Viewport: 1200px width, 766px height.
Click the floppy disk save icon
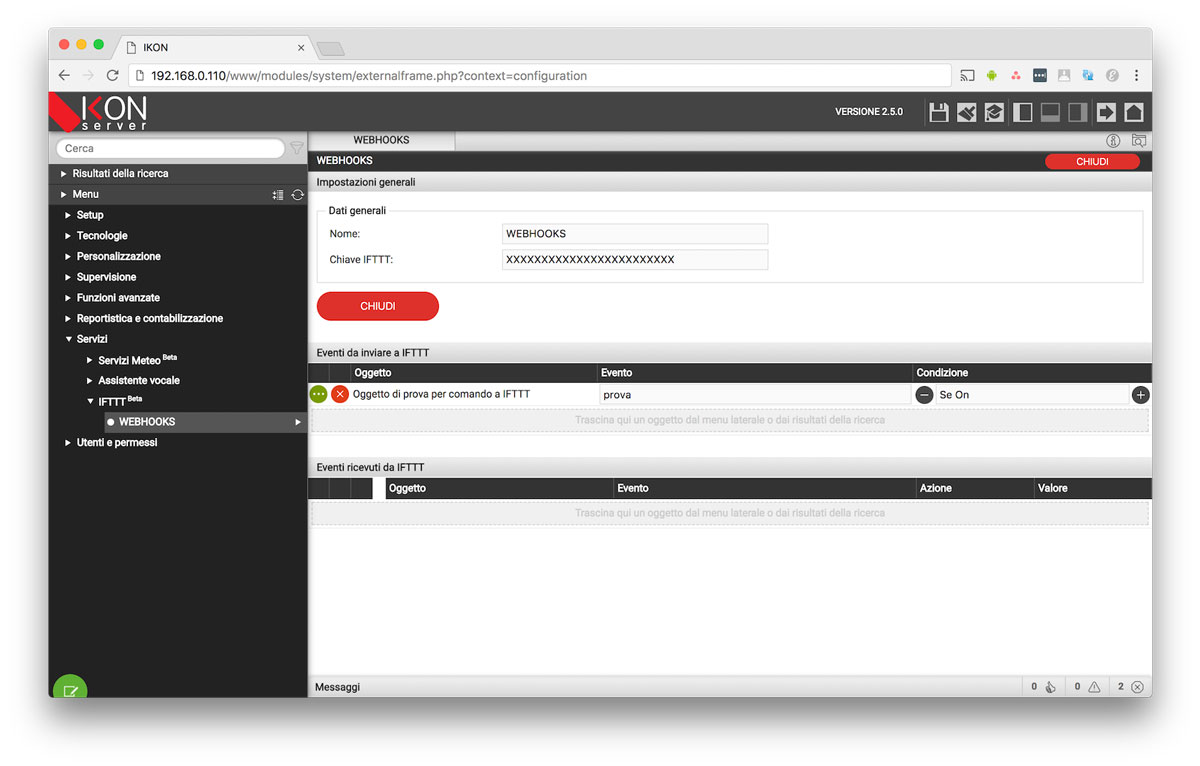tap(939, 112)
